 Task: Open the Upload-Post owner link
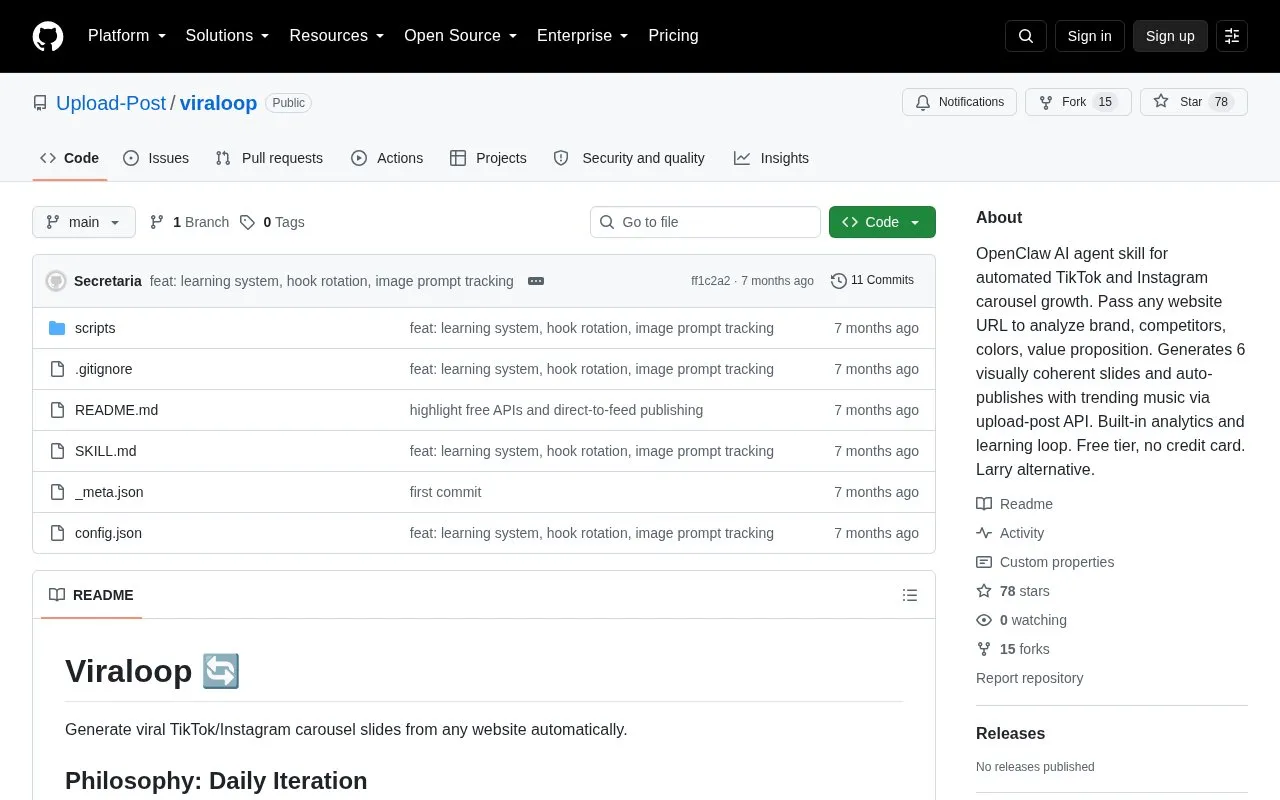(x=111, y=103)
